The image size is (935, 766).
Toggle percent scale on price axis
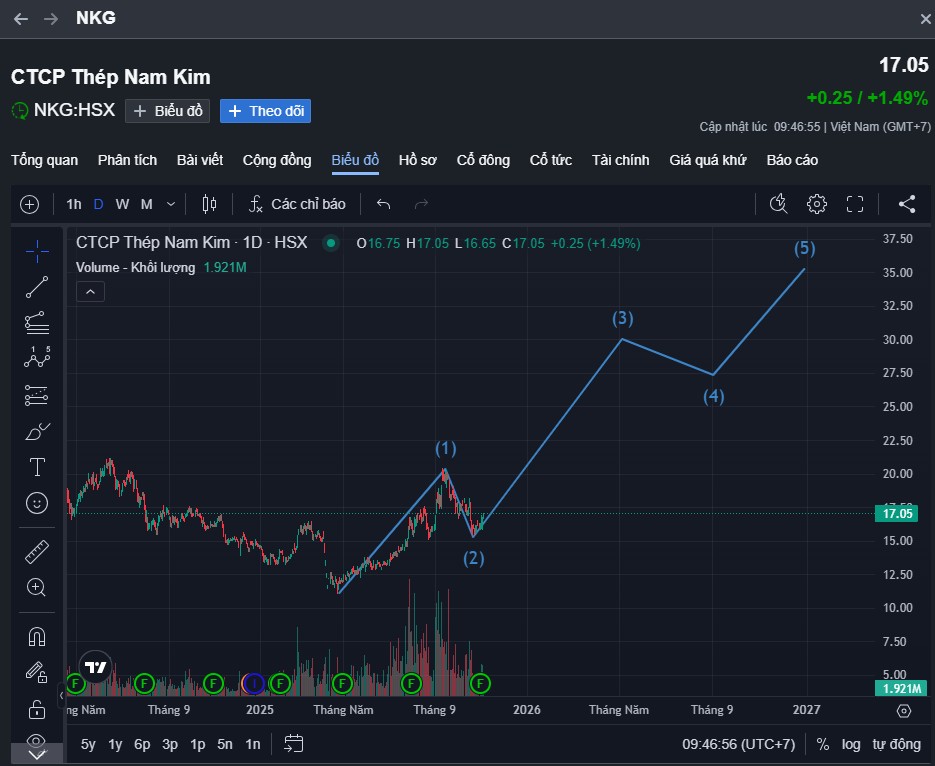coord(823,744)
